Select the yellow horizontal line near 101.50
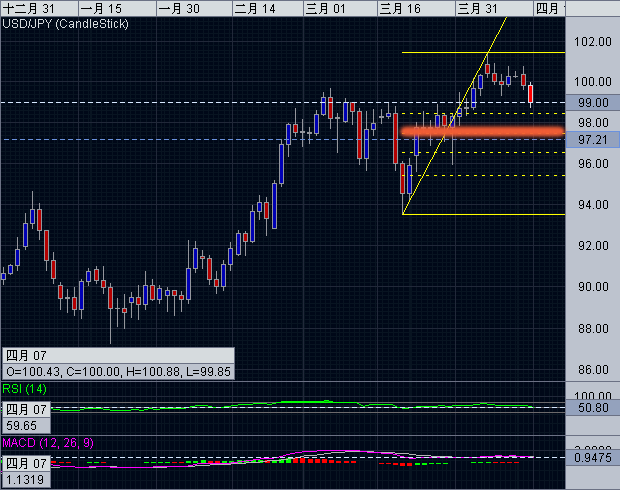The height and width of the screenshot is (490, 620). coord(483,52)
